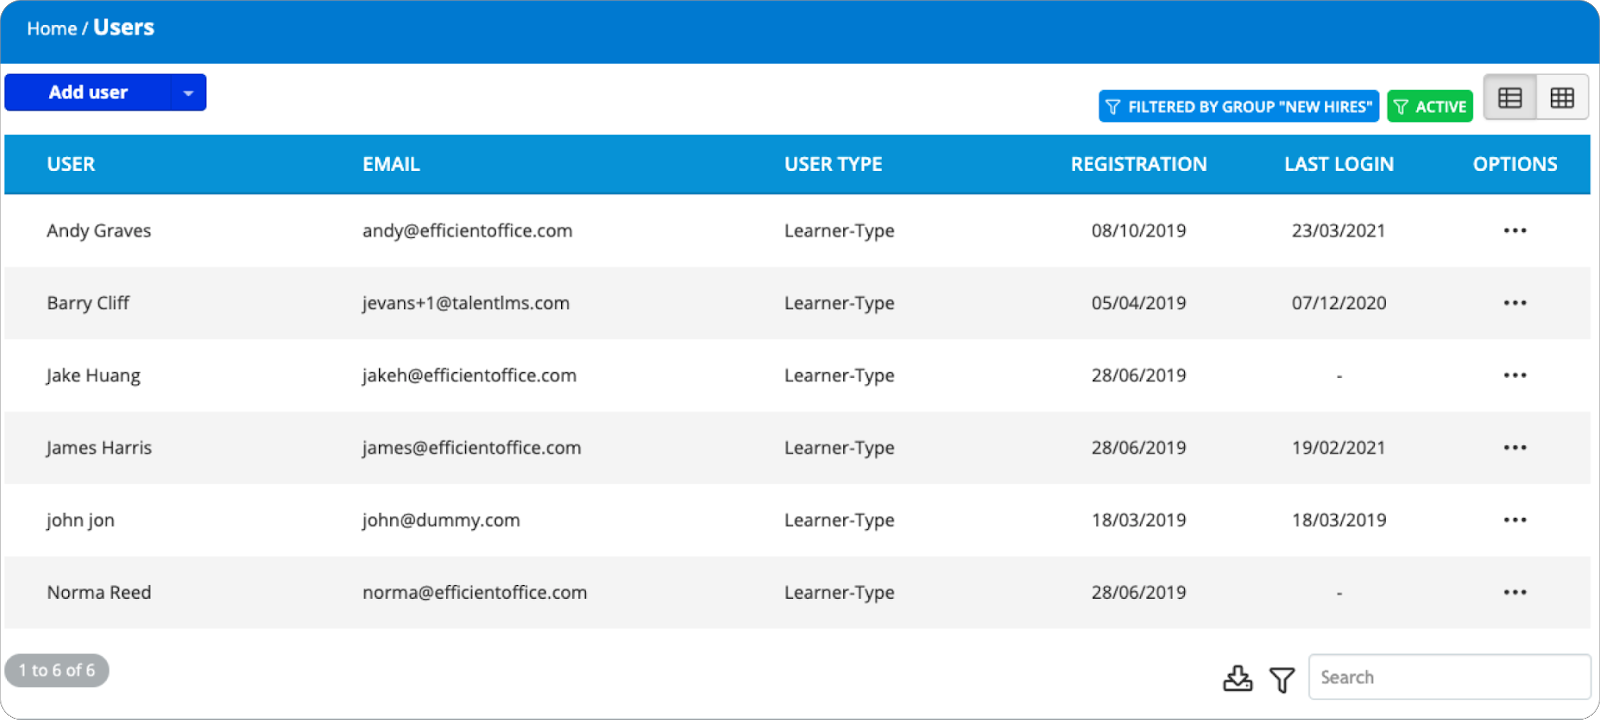The height and width of the screenshot is (720, 1600).
Task: Open options menu for Norma Reed
Action: coord(1514,593)
